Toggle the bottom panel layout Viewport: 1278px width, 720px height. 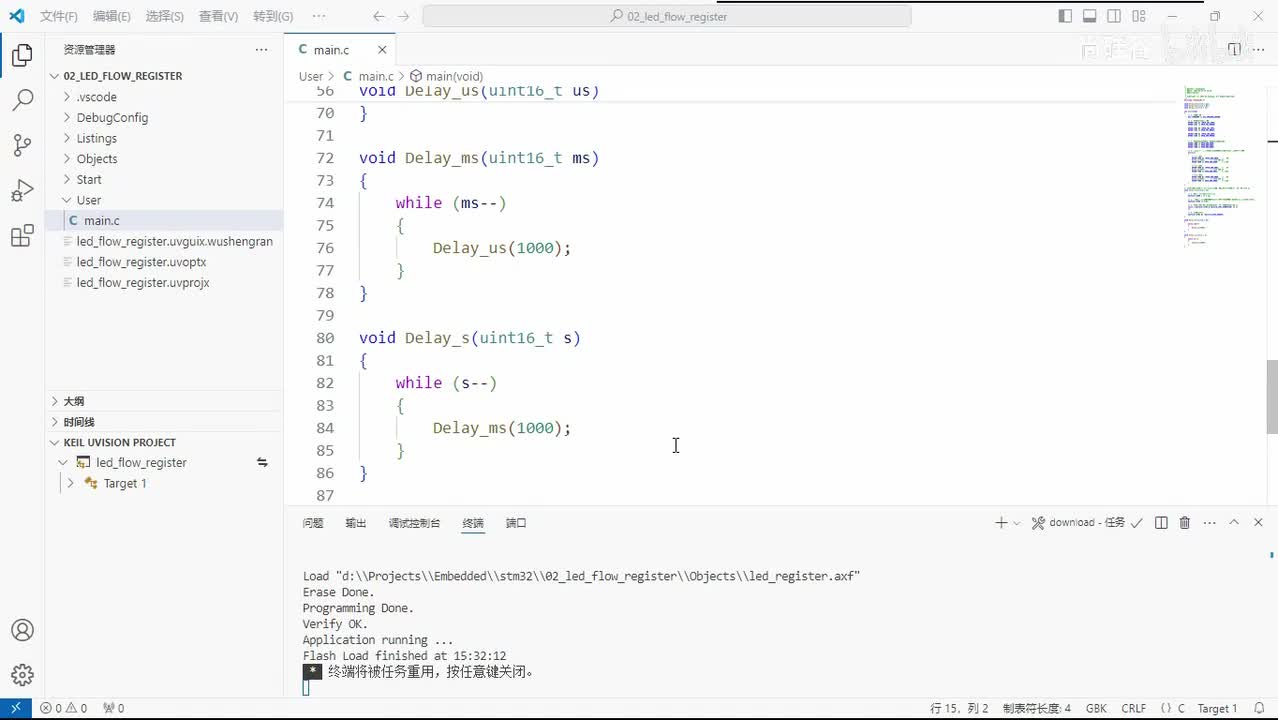click(1090, 16)
